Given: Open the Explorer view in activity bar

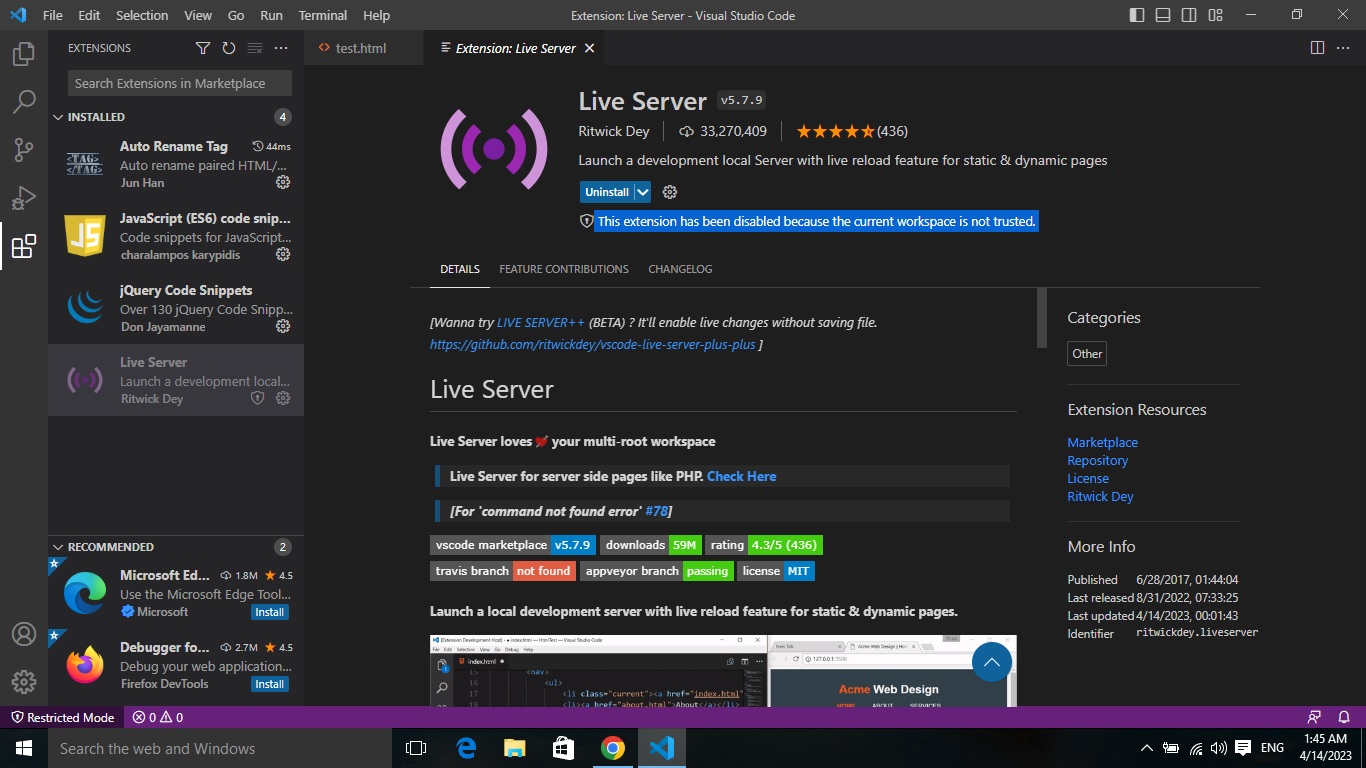Looking at the screenshot, I should 24,54.
